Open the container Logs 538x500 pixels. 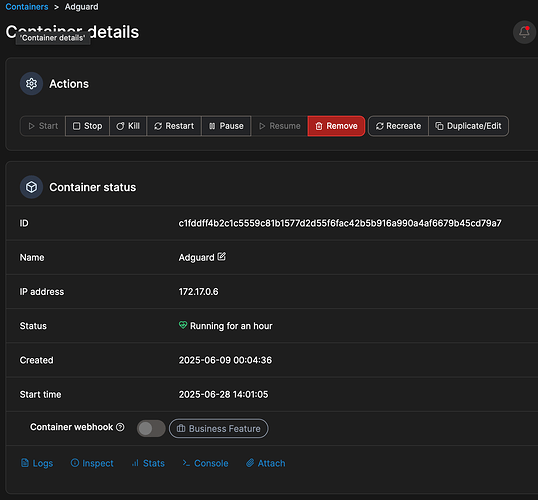(37, 463)
